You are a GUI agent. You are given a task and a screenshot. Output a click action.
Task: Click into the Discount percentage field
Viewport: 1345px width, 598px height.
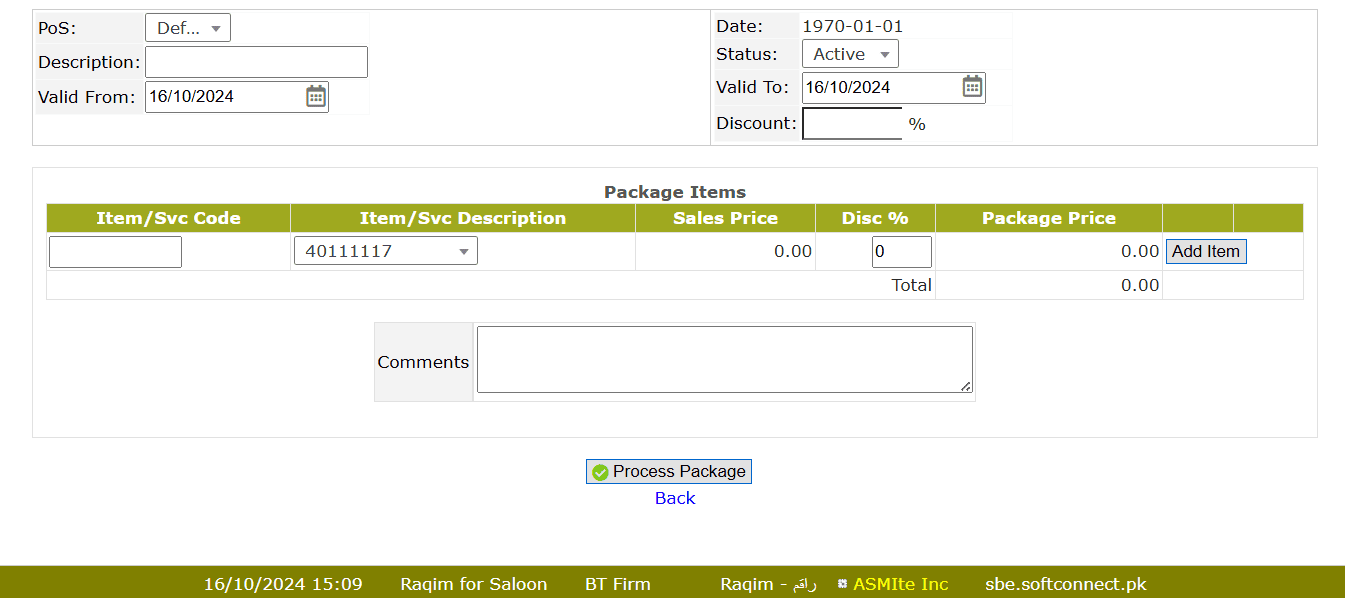pyautogui.click(x=852, y=124)
